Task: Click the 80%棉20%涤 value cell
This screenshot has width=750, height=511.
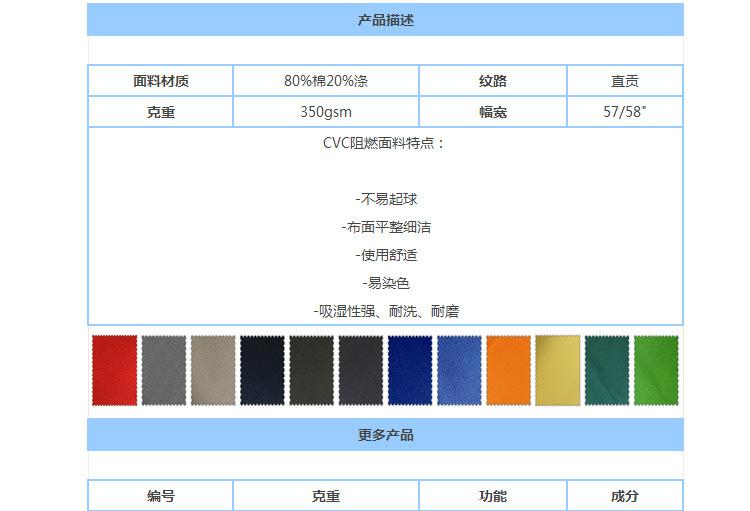Action: click(x=326, y=81)
